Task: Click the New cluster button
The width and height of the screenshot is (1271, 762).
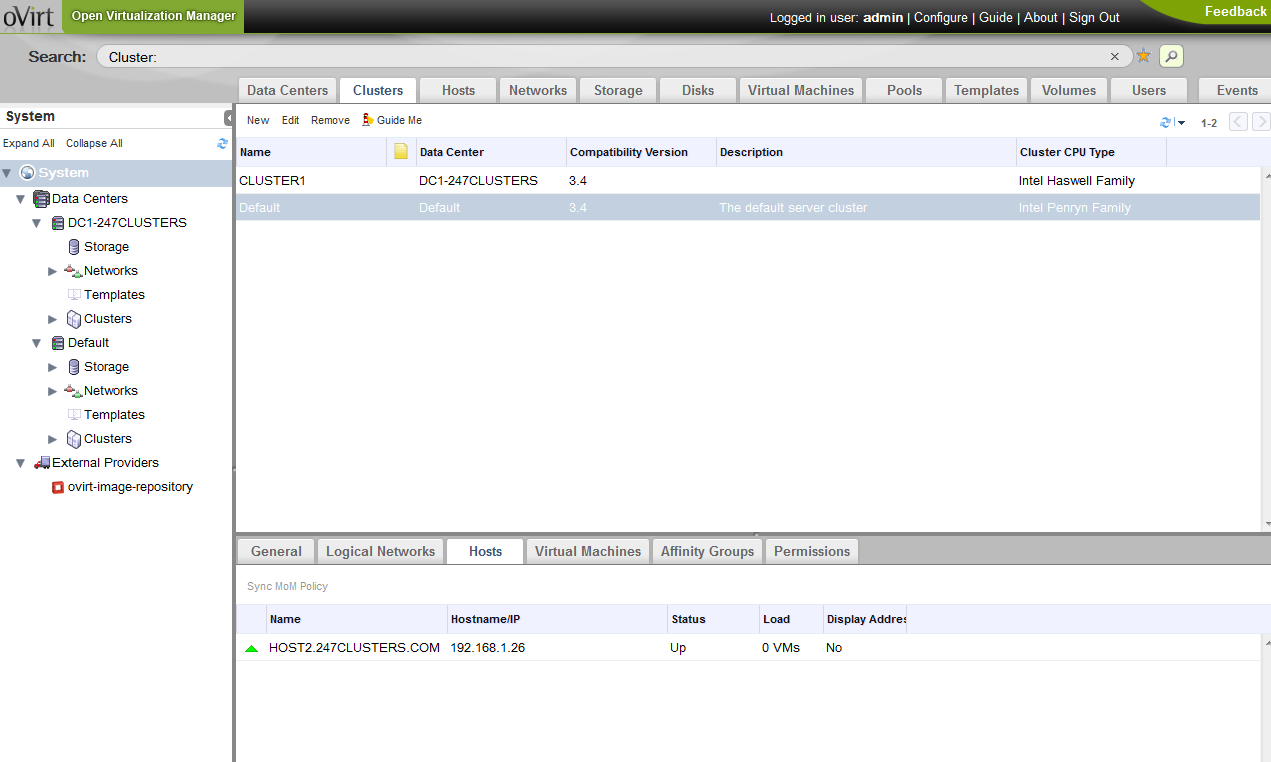Action: click(x=258, y=120)
